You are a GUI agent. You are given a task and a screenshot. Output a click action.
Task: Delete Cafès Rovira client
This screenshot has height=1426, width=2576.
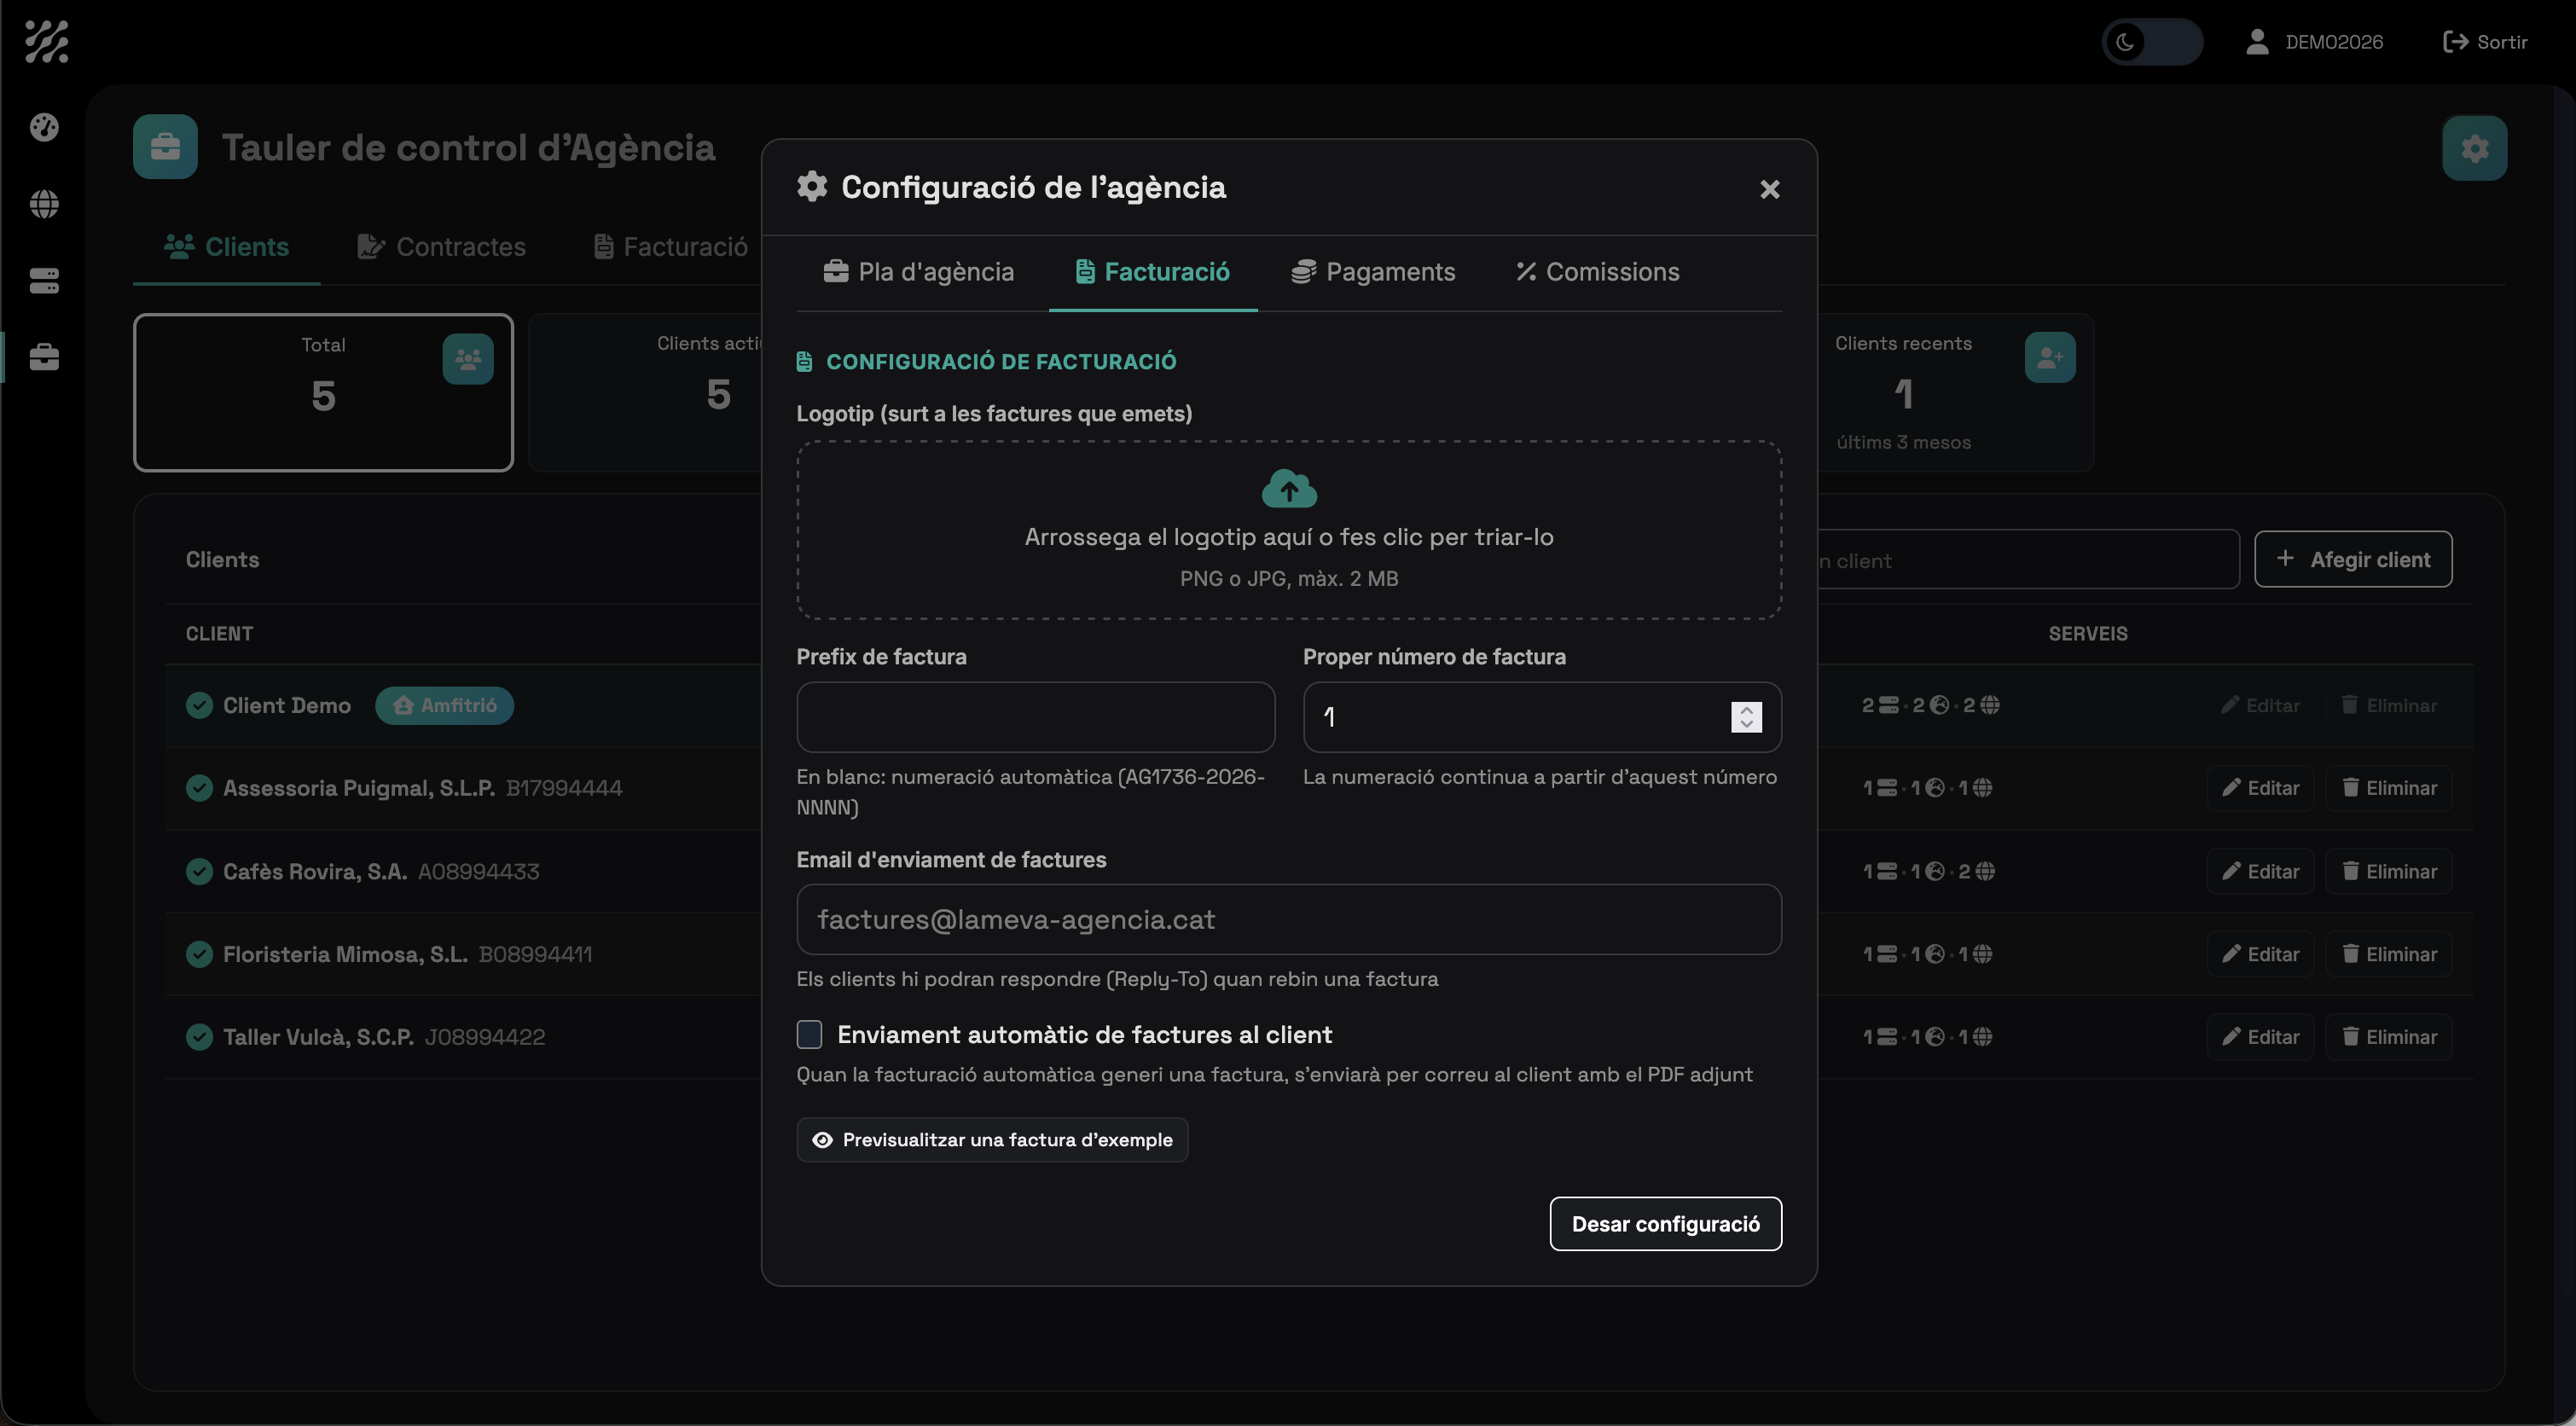click(2389, 871)
